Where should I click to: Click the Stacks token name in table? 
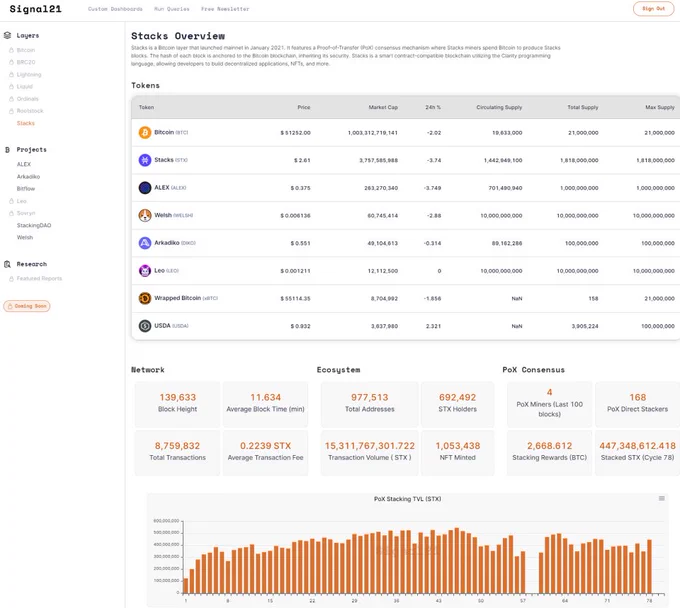(x=164, y=160)
